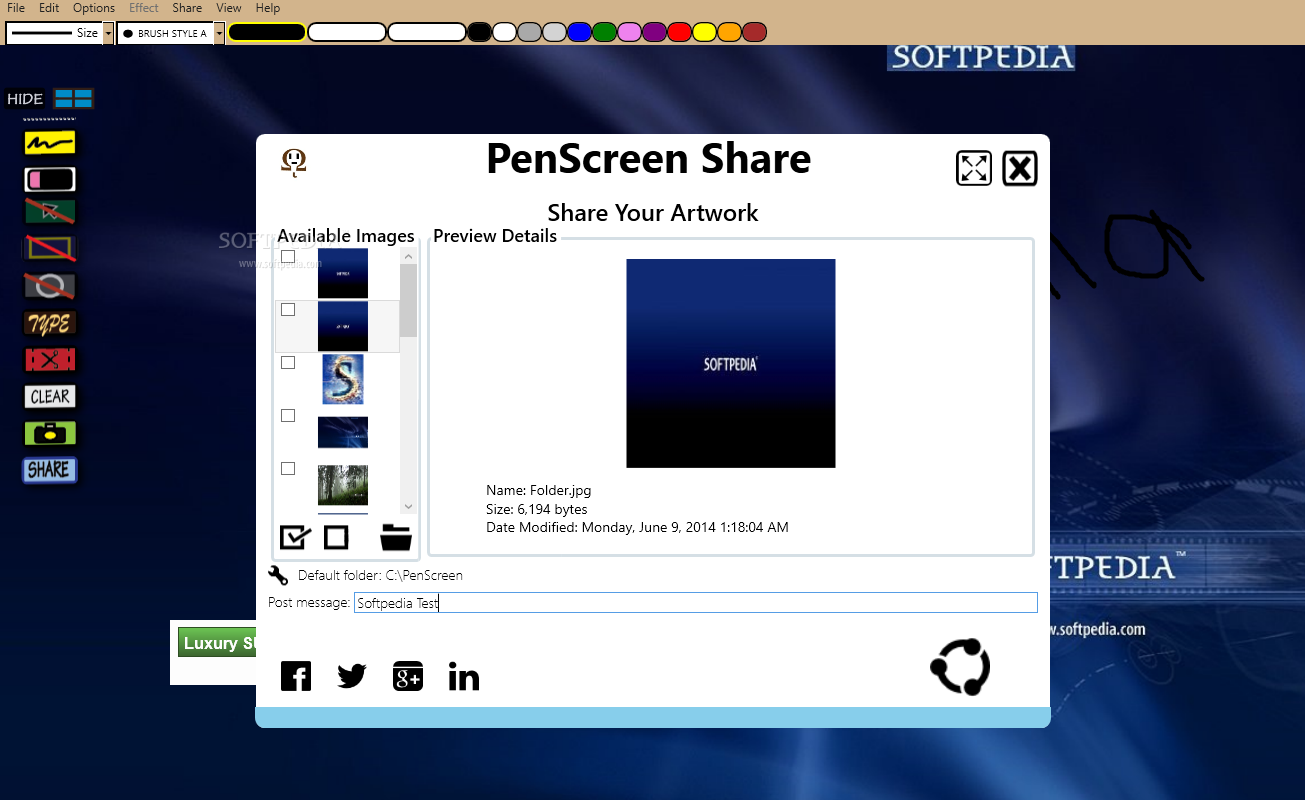Click the fullscreen expand icon in dialog

click(974, 168)
